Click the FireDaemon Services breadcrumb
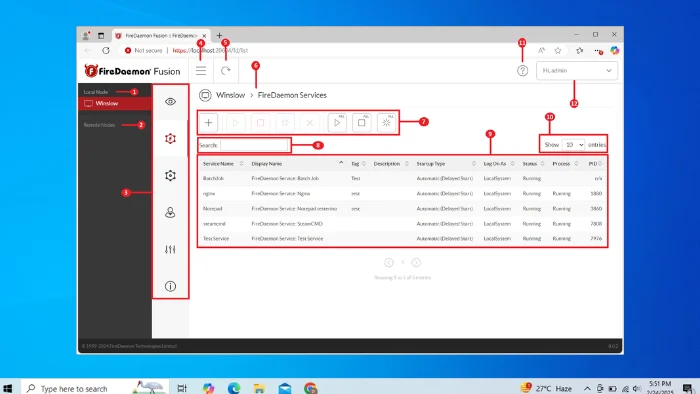 coord(292,95)
